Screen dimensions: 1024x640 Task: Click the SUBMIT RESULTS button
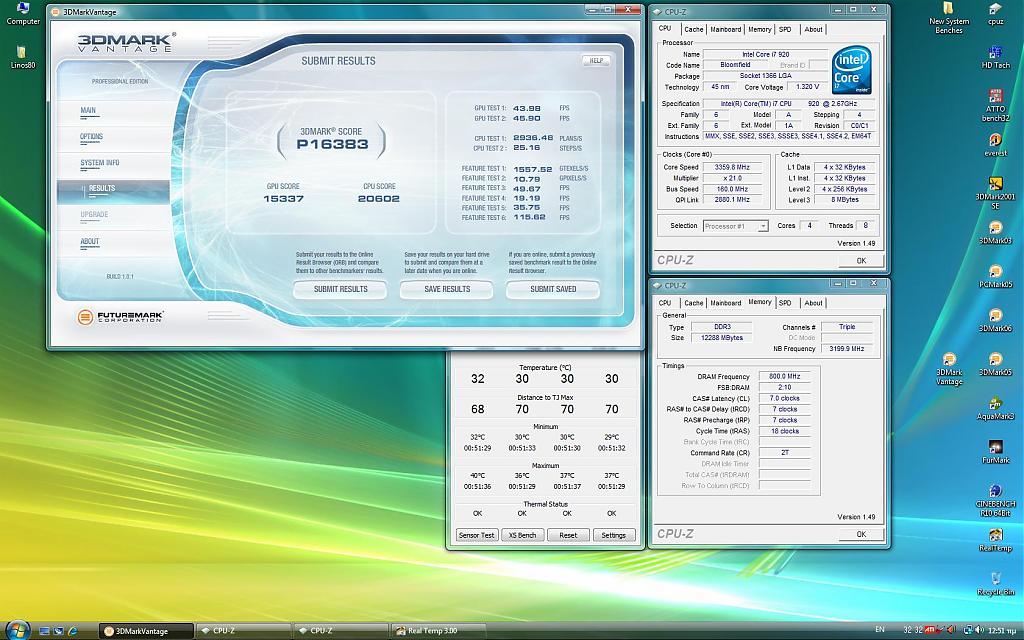point(340,289)
